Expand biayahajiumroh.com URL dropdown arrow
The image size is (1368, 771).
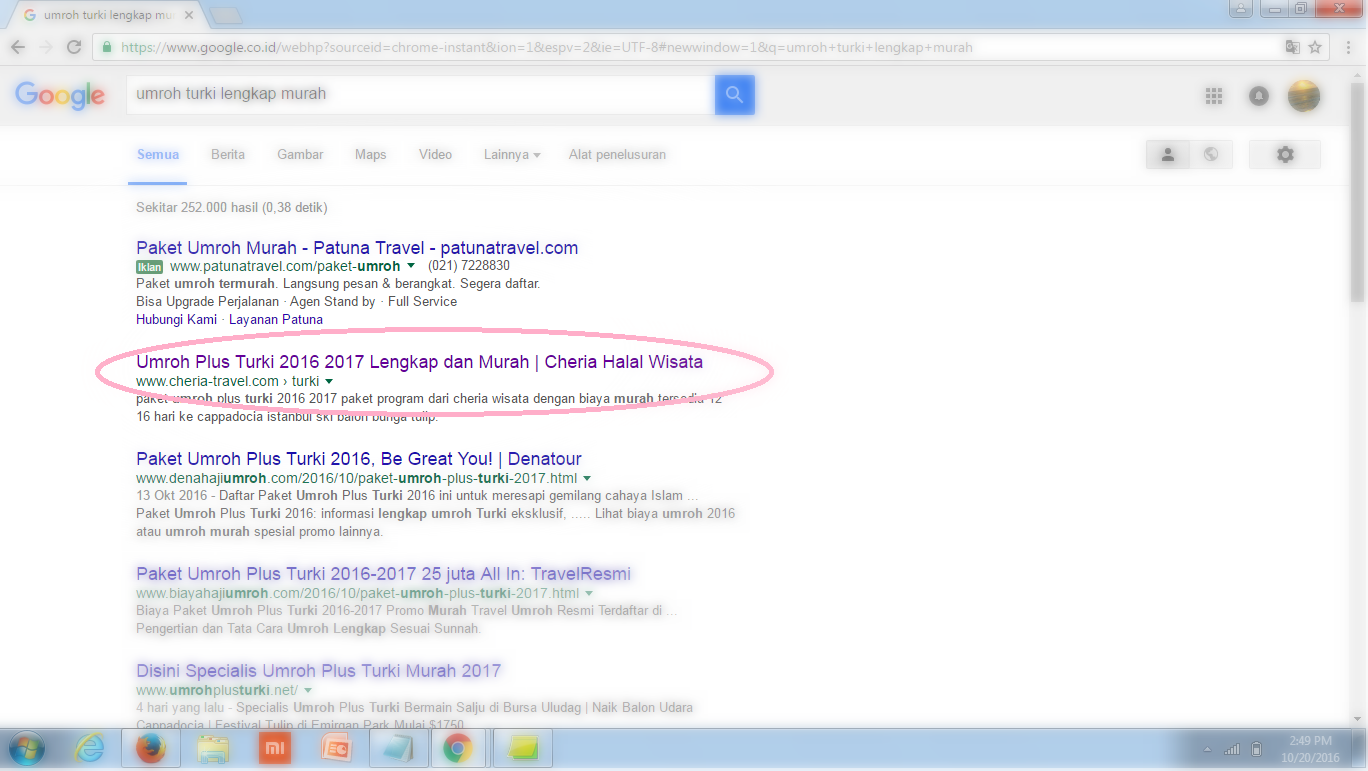[589, 593]
